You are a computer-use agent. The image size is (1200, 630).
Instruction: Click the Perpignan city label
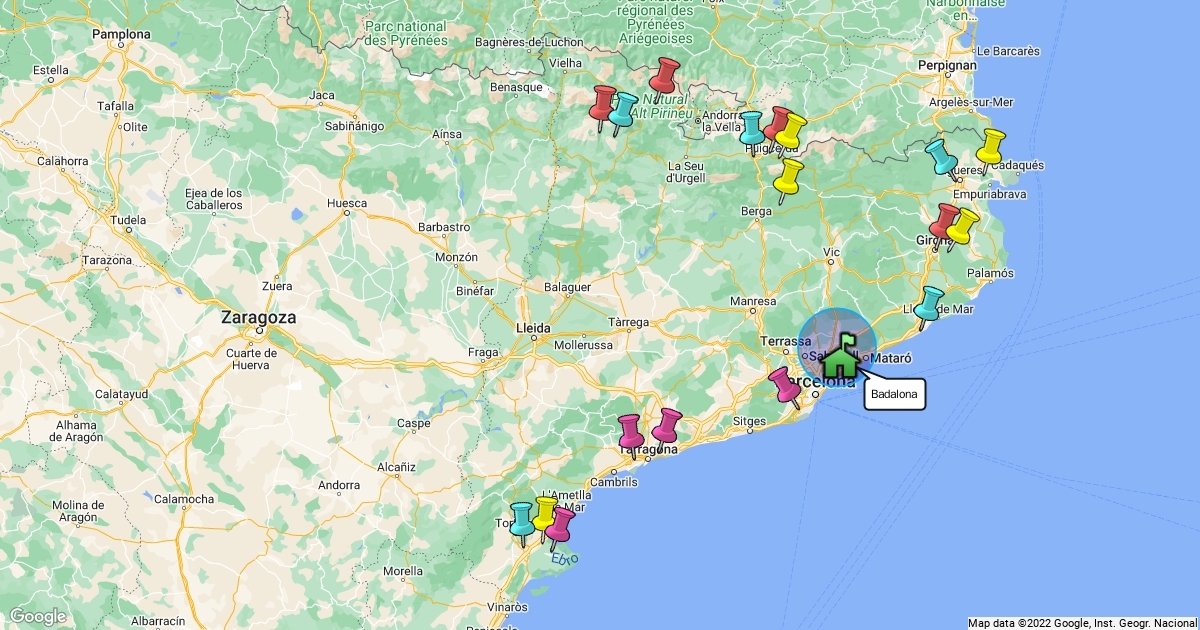pos(946,65)
